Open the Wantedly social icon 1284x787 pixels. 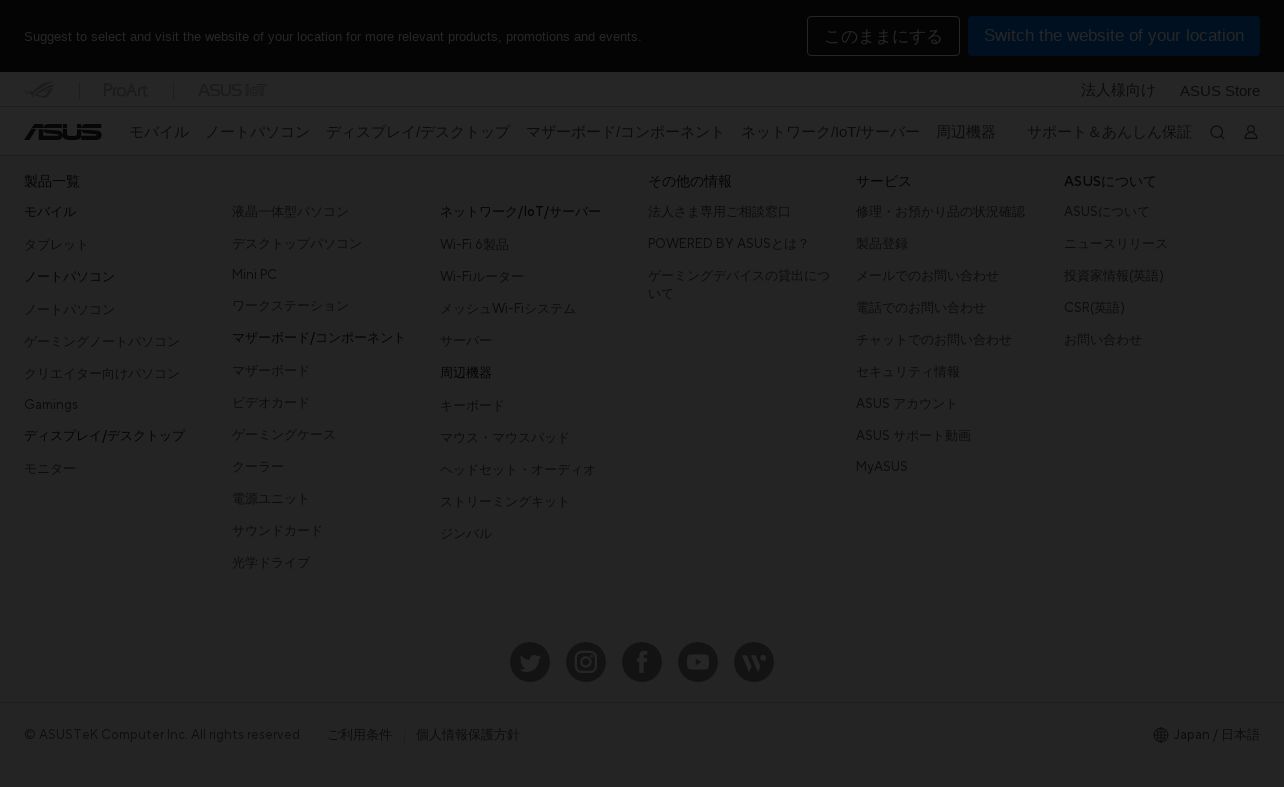coord(754,662)
